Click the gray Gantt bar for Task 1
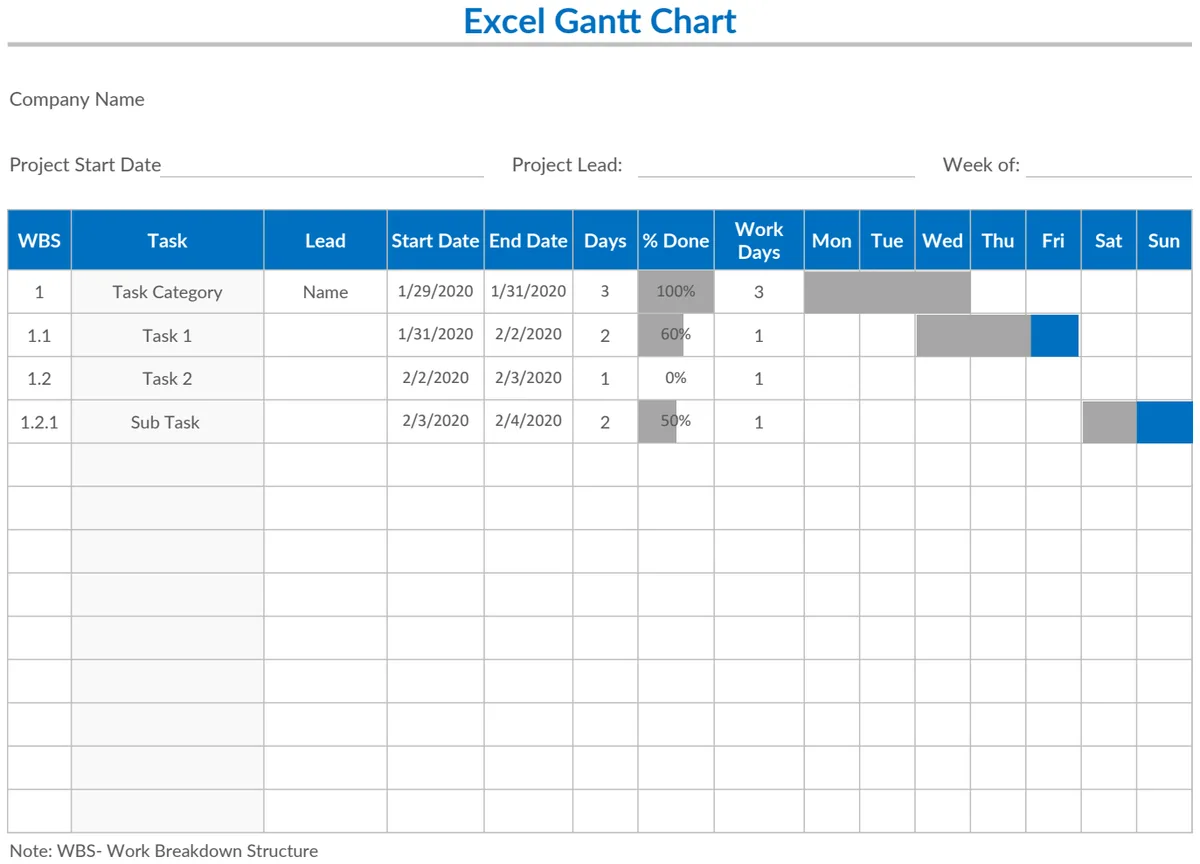The width and height of the screenshot is (1200, 864). tap(973, 335)
